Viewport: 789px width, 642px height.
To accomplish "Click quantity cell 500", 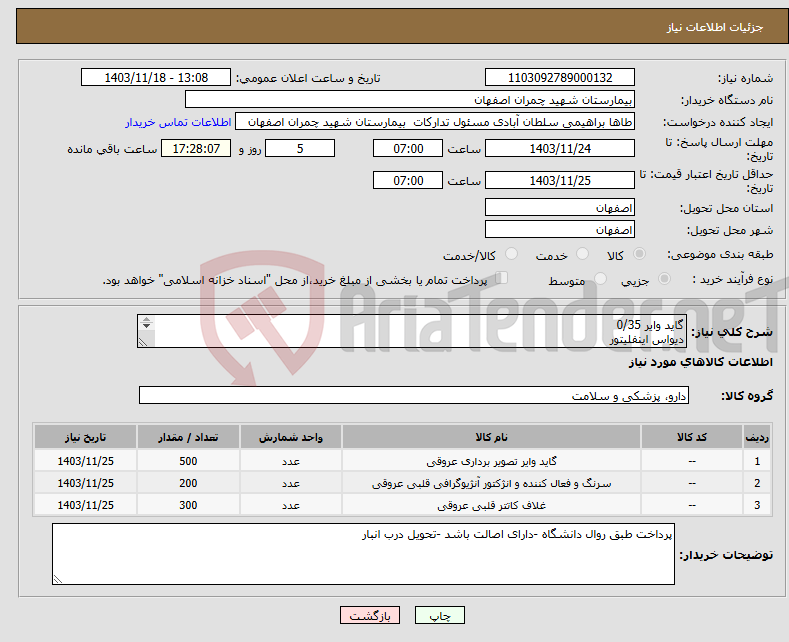I will coord(188,461).
